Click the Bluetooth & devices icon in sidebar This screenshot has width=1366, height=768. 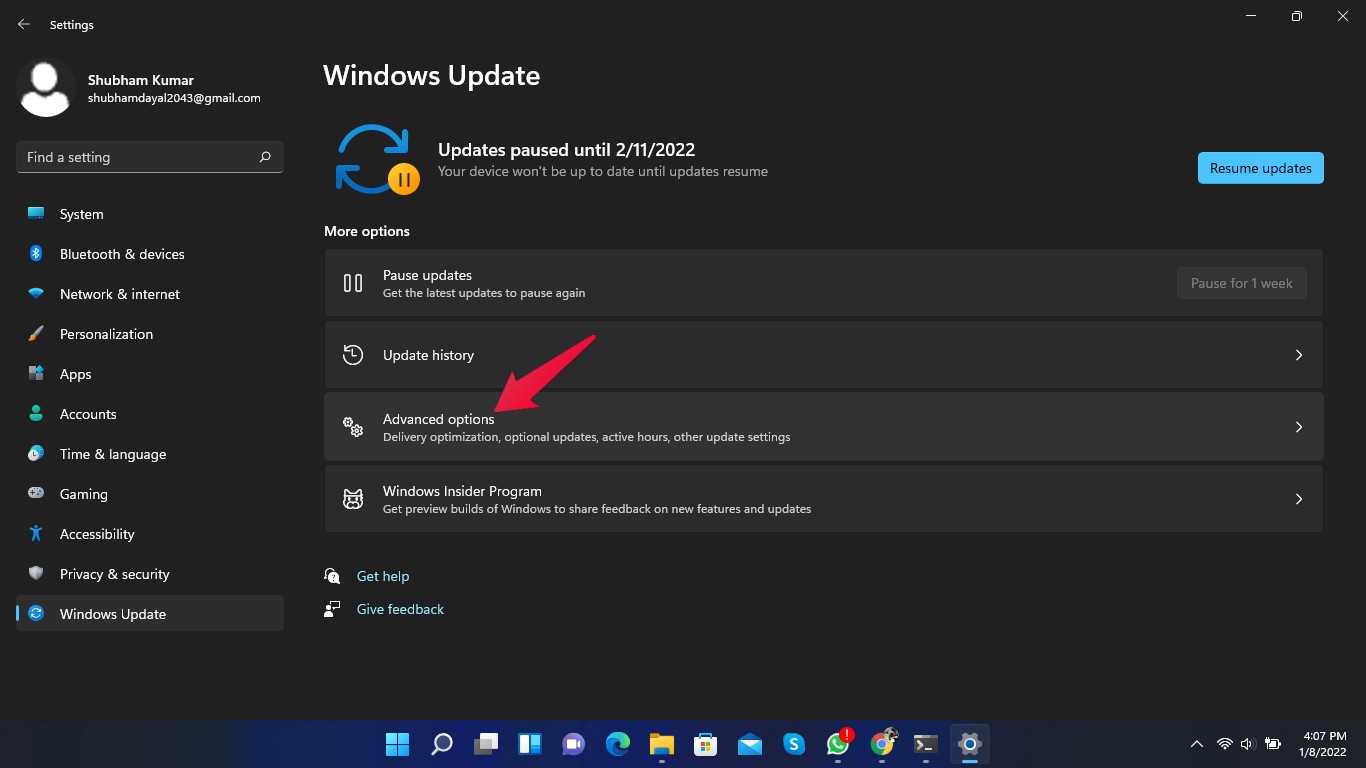tap(36, 254)
